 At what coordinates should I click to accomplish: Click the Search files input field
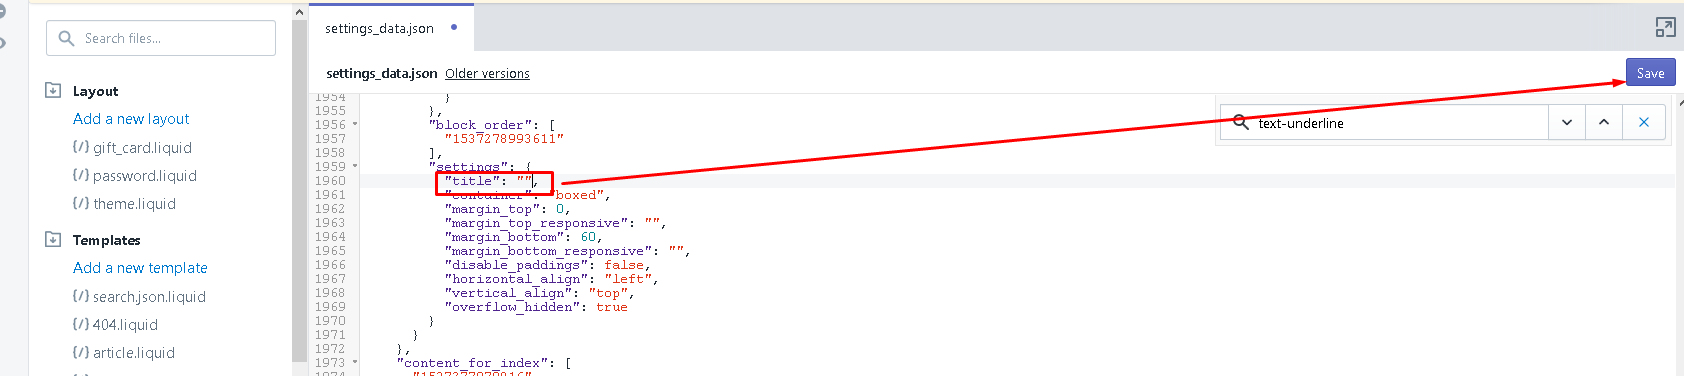click(x=161, y=38)
